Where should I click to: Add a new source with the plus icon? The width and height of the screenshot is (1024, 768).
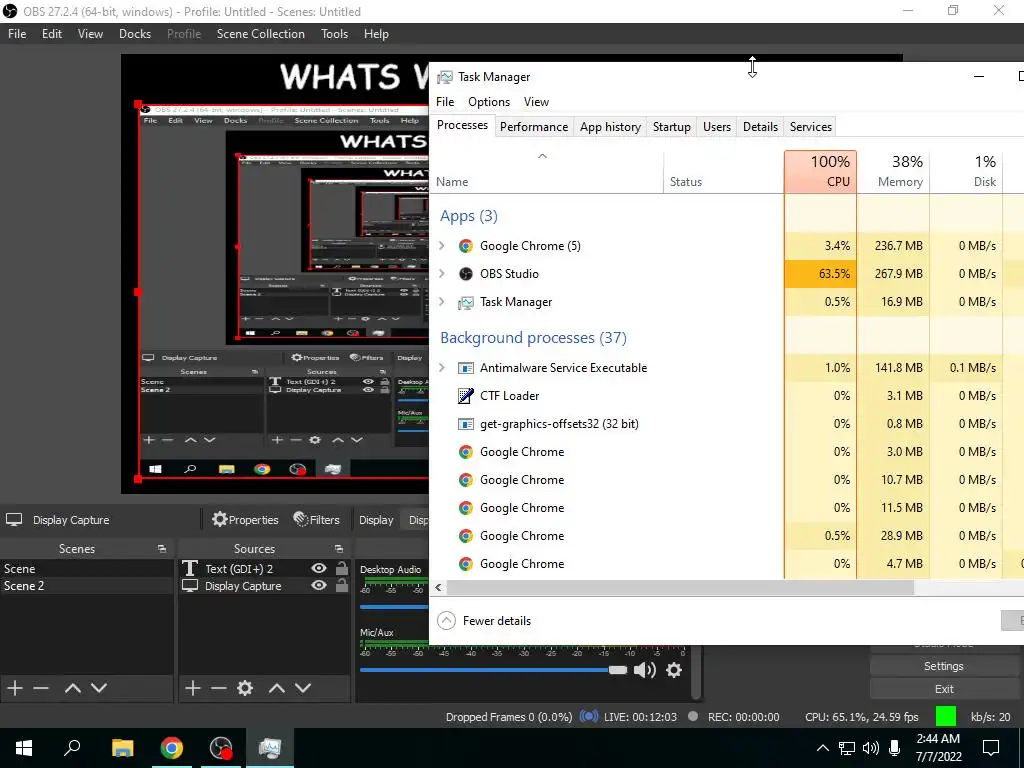coord(193,688)
